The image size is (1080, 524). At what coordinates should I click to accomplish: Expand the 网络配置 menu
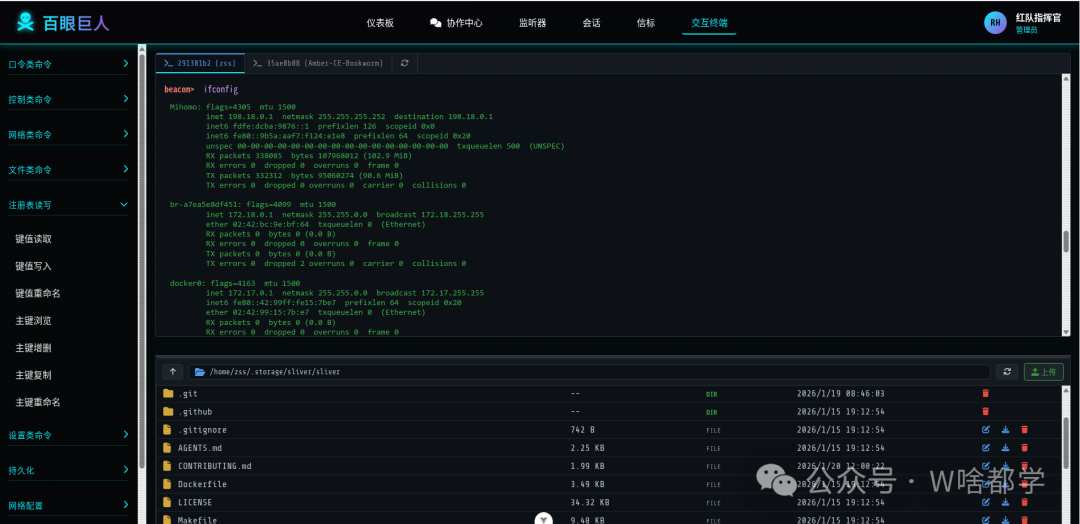click(68, 505)
